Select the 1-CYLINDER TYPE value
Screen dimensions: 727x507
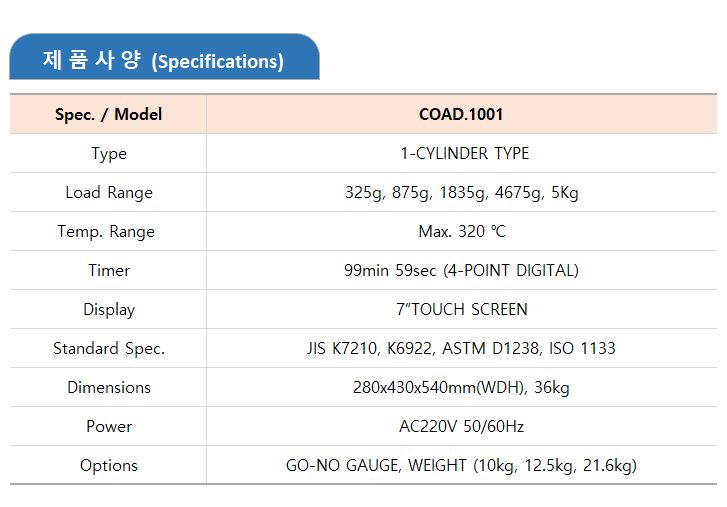[x=461, y=153]
